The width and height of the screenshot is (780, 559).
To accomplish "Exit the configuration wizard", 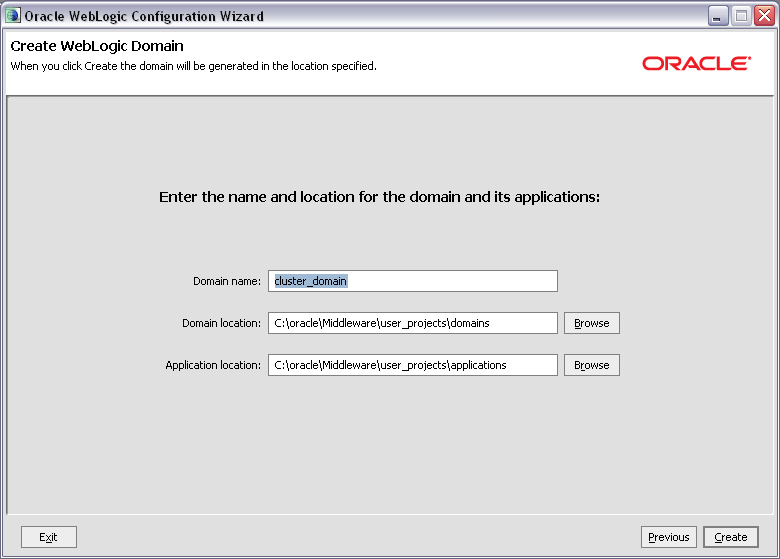I will click(x=49, y=537).
